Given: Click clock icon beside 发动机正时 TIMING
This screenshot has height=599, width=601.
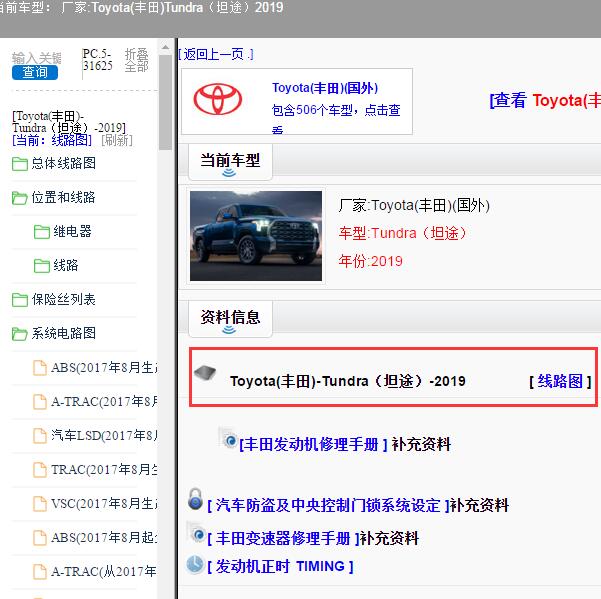Looking at the screenshot, I should 195,564.
